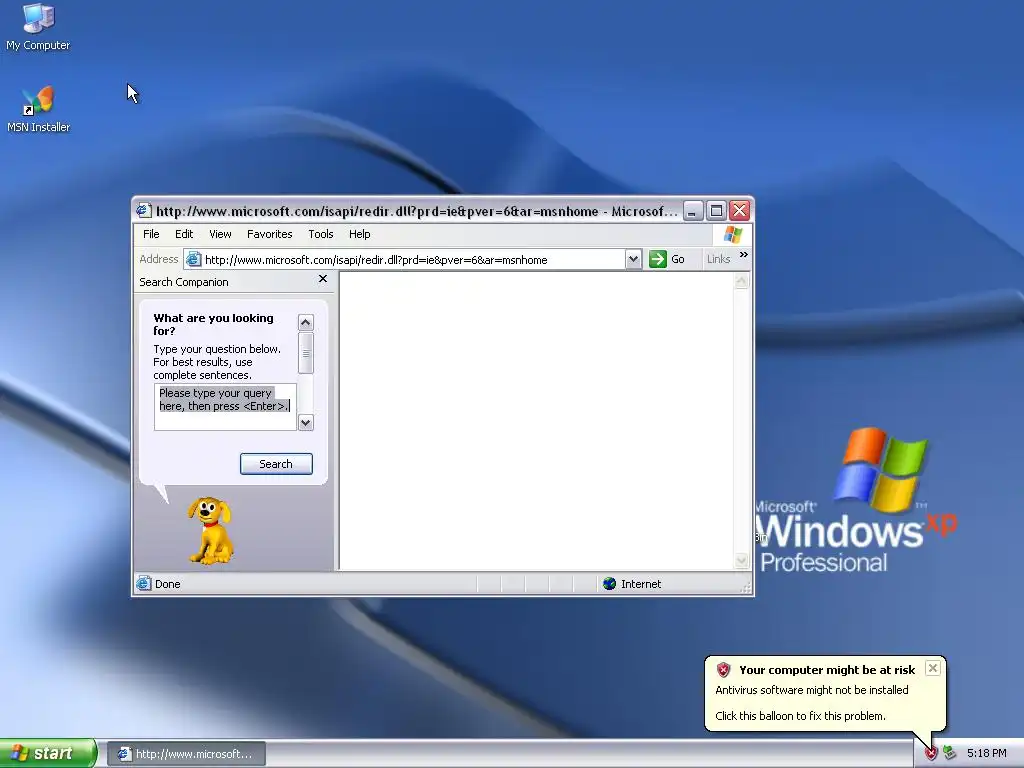Click the network connection tray icon
This screenshot has width=1024, height=768.
point(950,753)
